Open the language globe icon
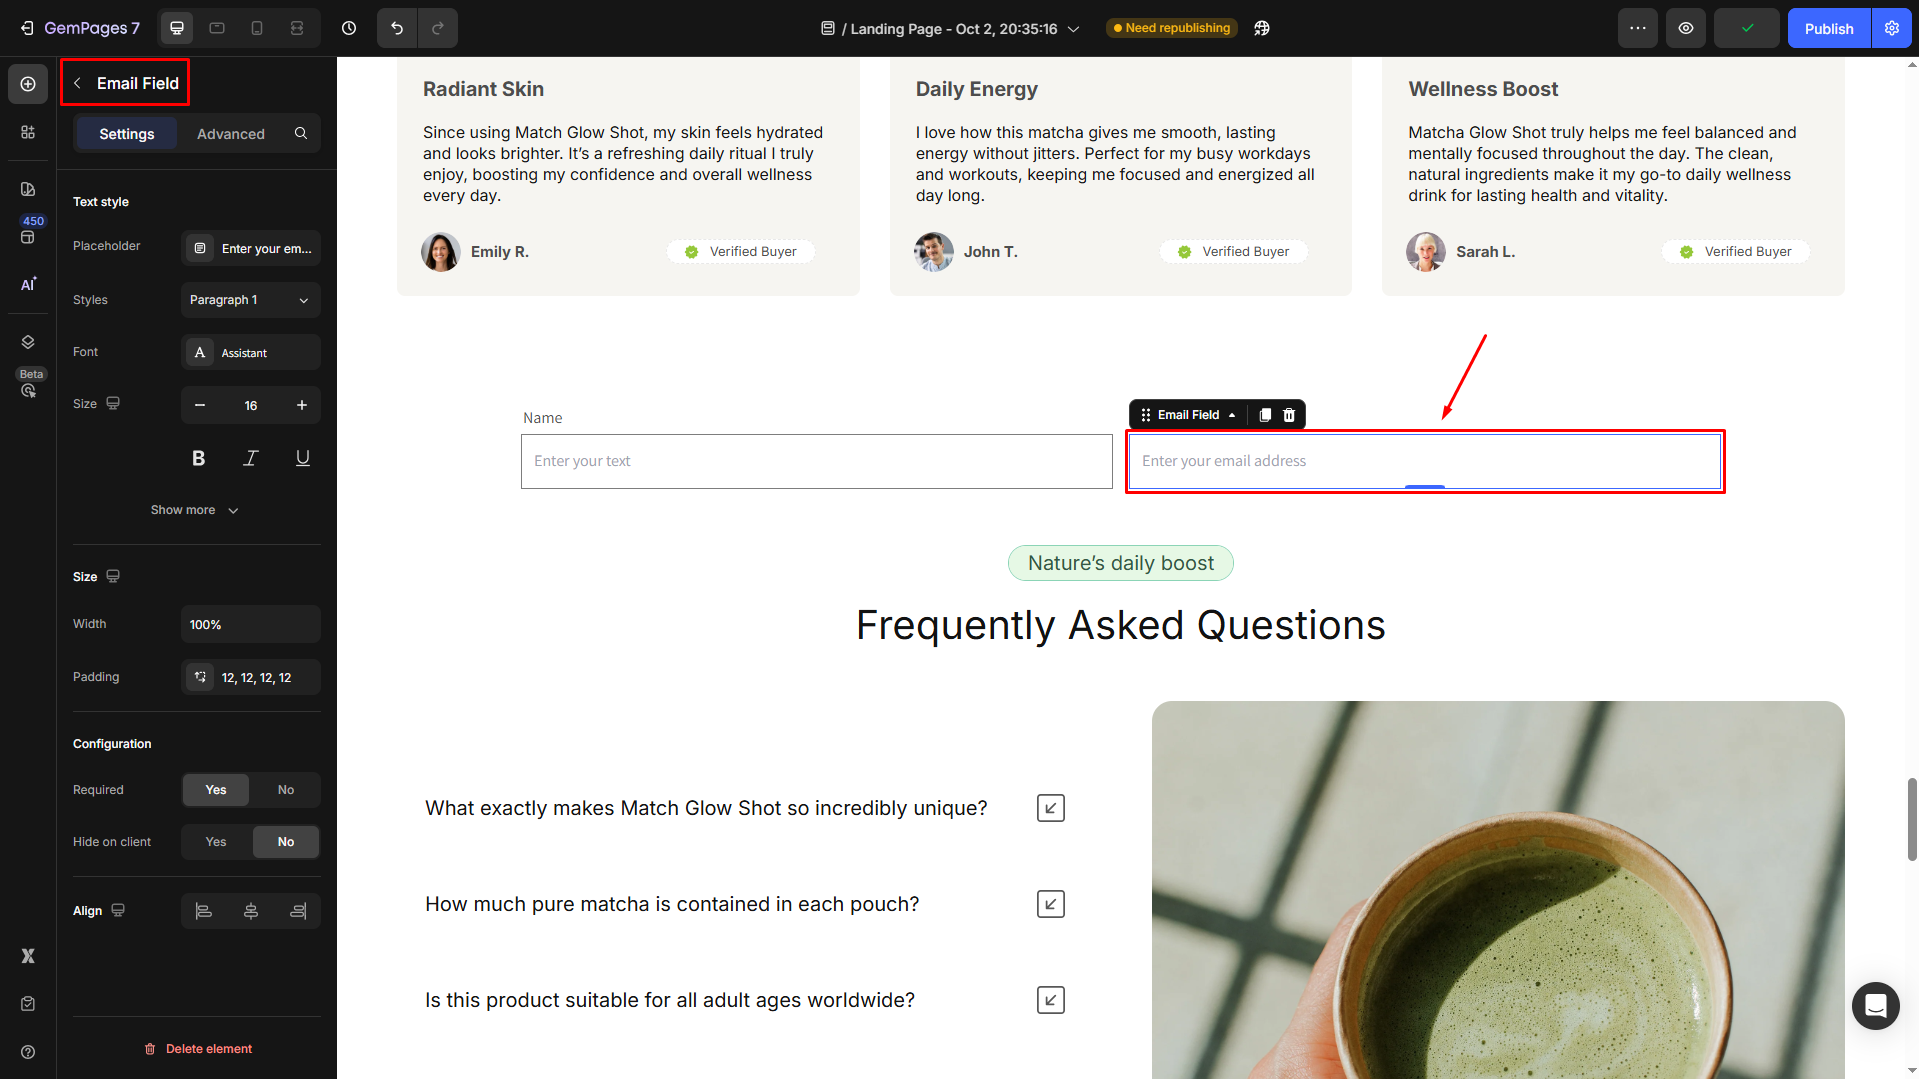Viewport: 1919px width, 1079px height. point(1262,28)
